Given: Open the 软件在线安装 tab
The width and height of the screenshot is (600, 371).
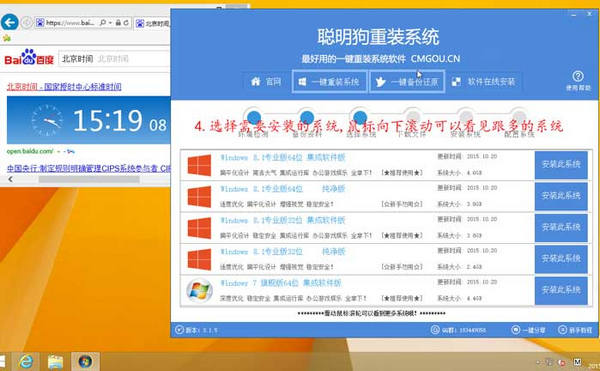Looking at the screenshot, I should 483,81.
